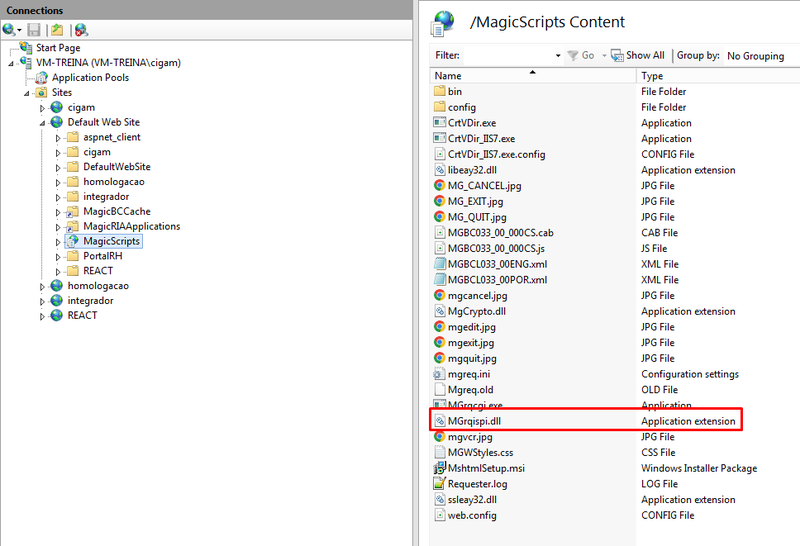Click the Save toolbar icon in Connections
This screenshot has width=800, height=546.
pyautogui.click(x=34, y=30)
